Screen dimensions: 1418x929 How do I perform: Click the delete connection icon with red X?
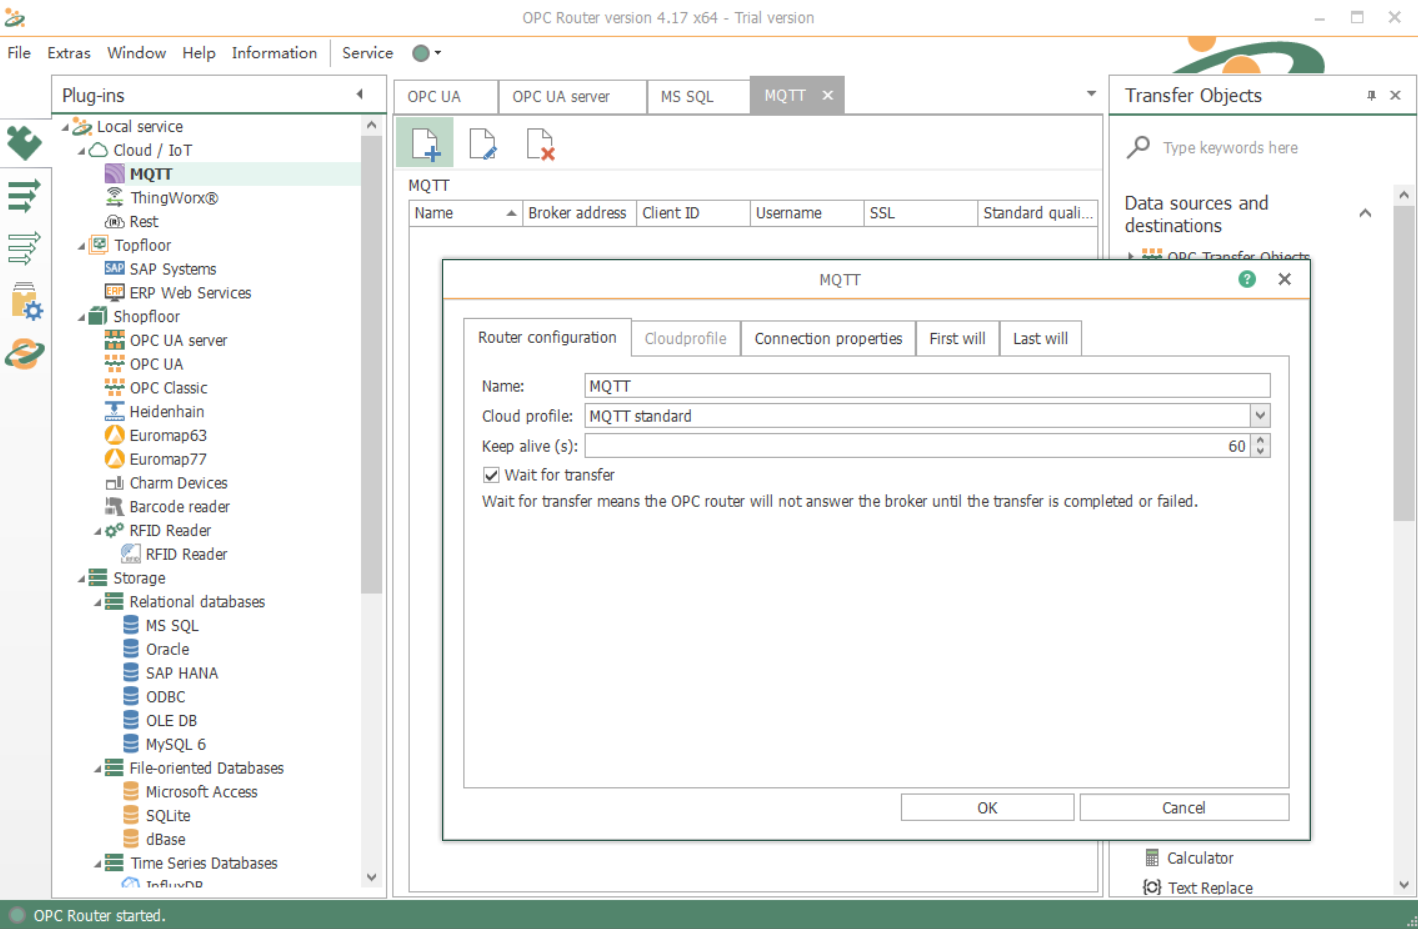click(540, 144)
